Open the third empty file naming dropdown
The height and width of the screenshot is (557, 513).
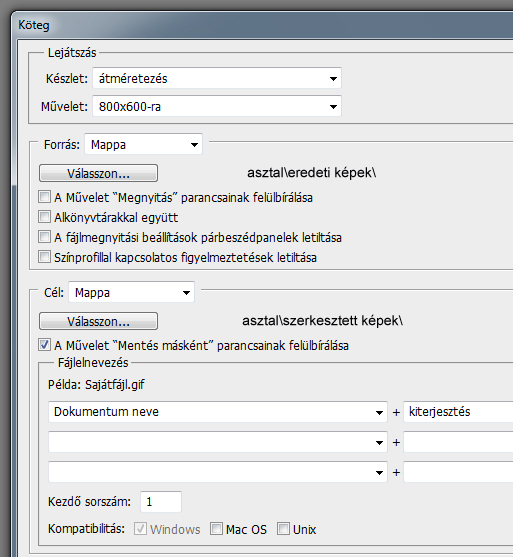pos(218,472)
